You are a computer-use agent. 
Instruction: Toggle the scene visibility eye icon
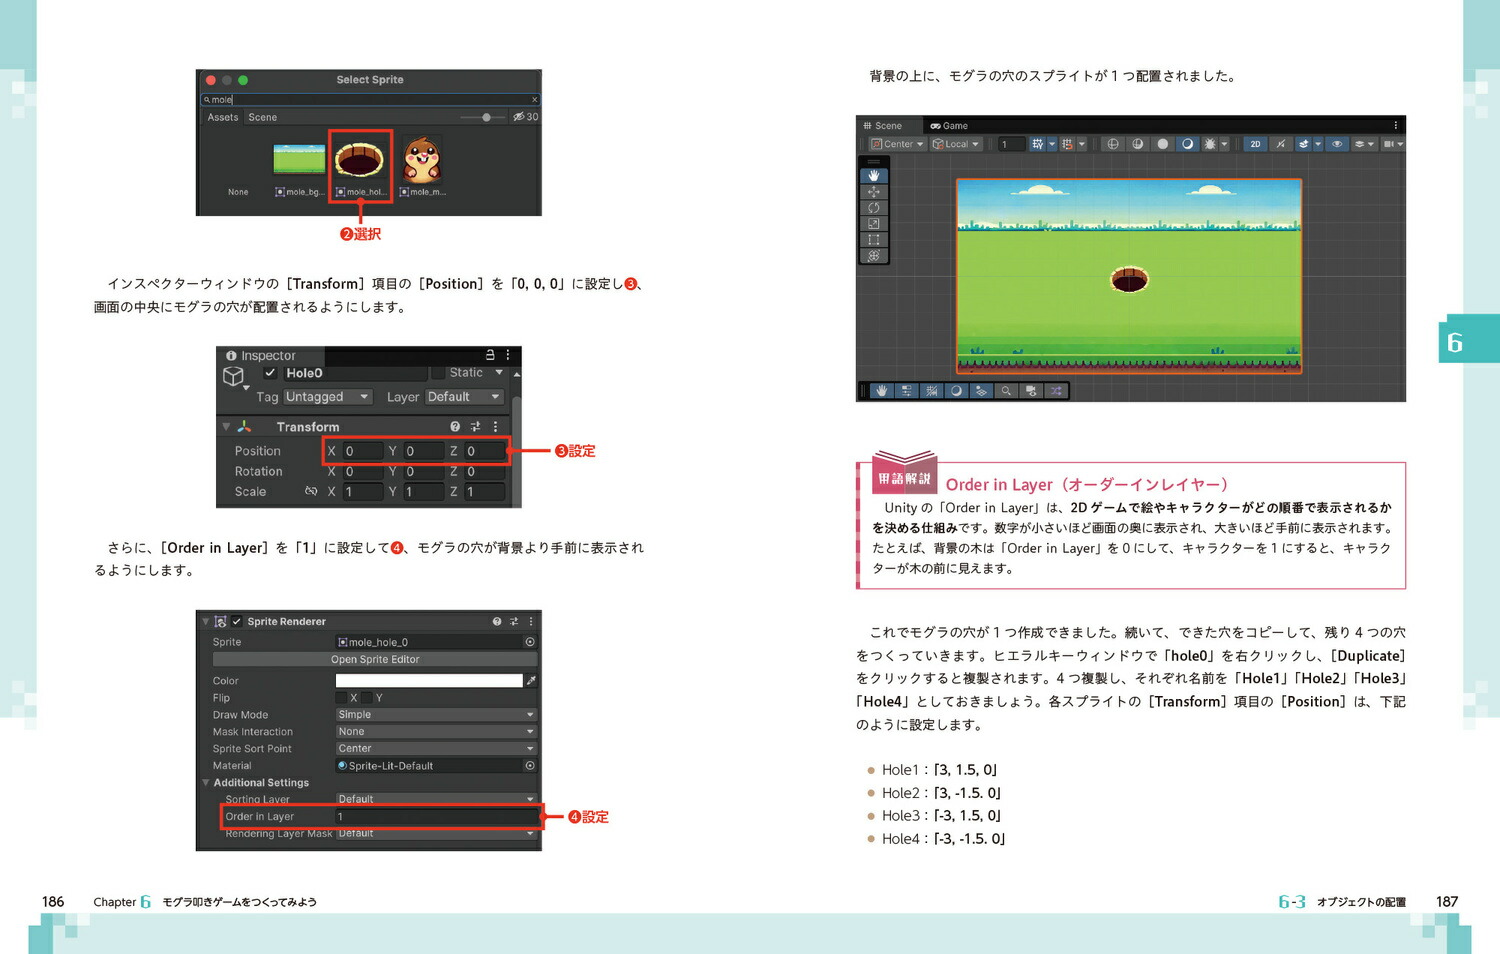click(x=1337, y=144)
